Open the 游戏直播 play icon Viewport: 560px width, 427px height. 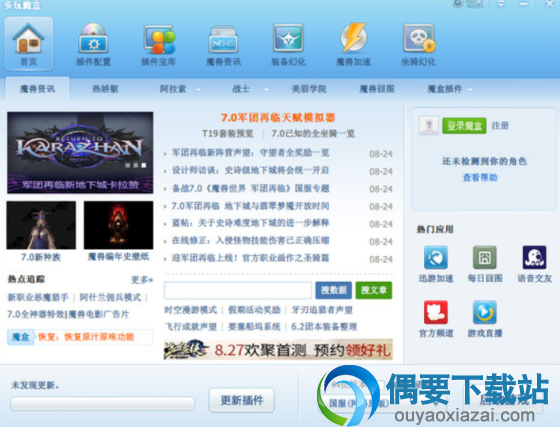point(485,312)
